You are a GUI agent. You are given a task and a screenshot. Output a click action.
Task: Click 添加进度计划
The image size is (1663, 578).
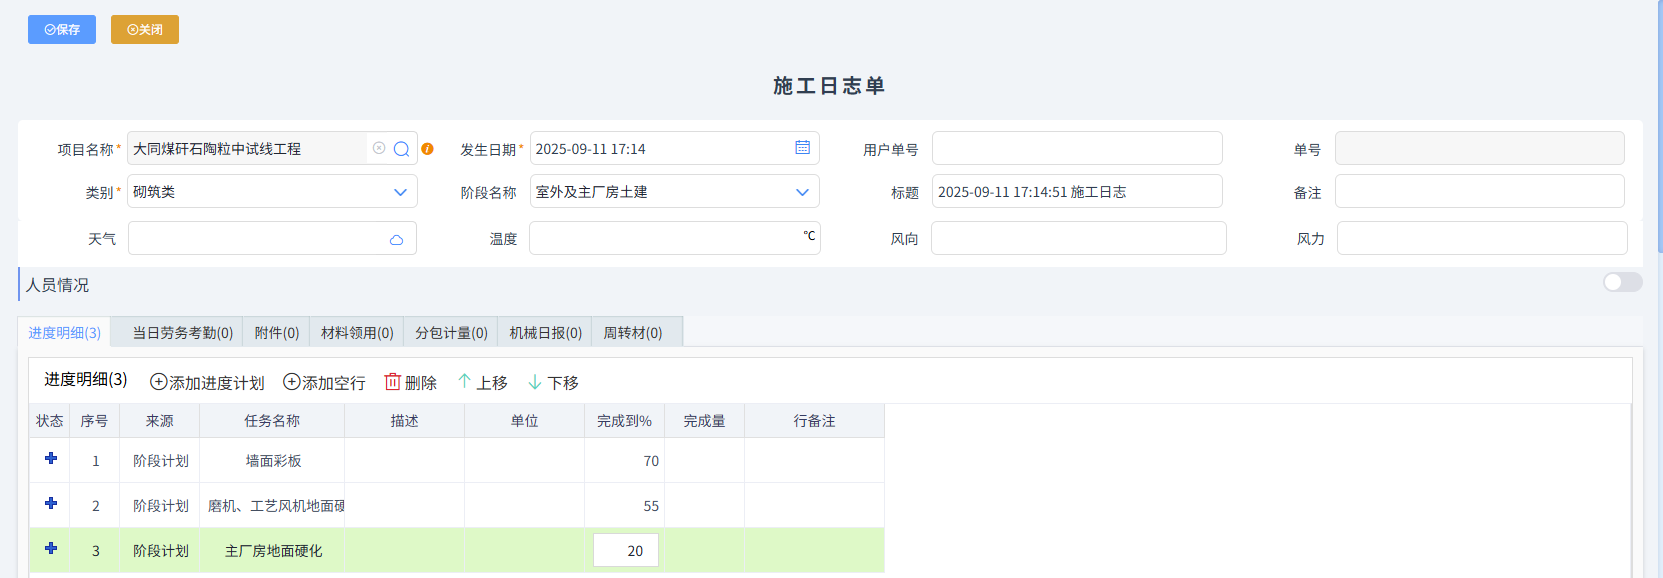pos(207,383)
